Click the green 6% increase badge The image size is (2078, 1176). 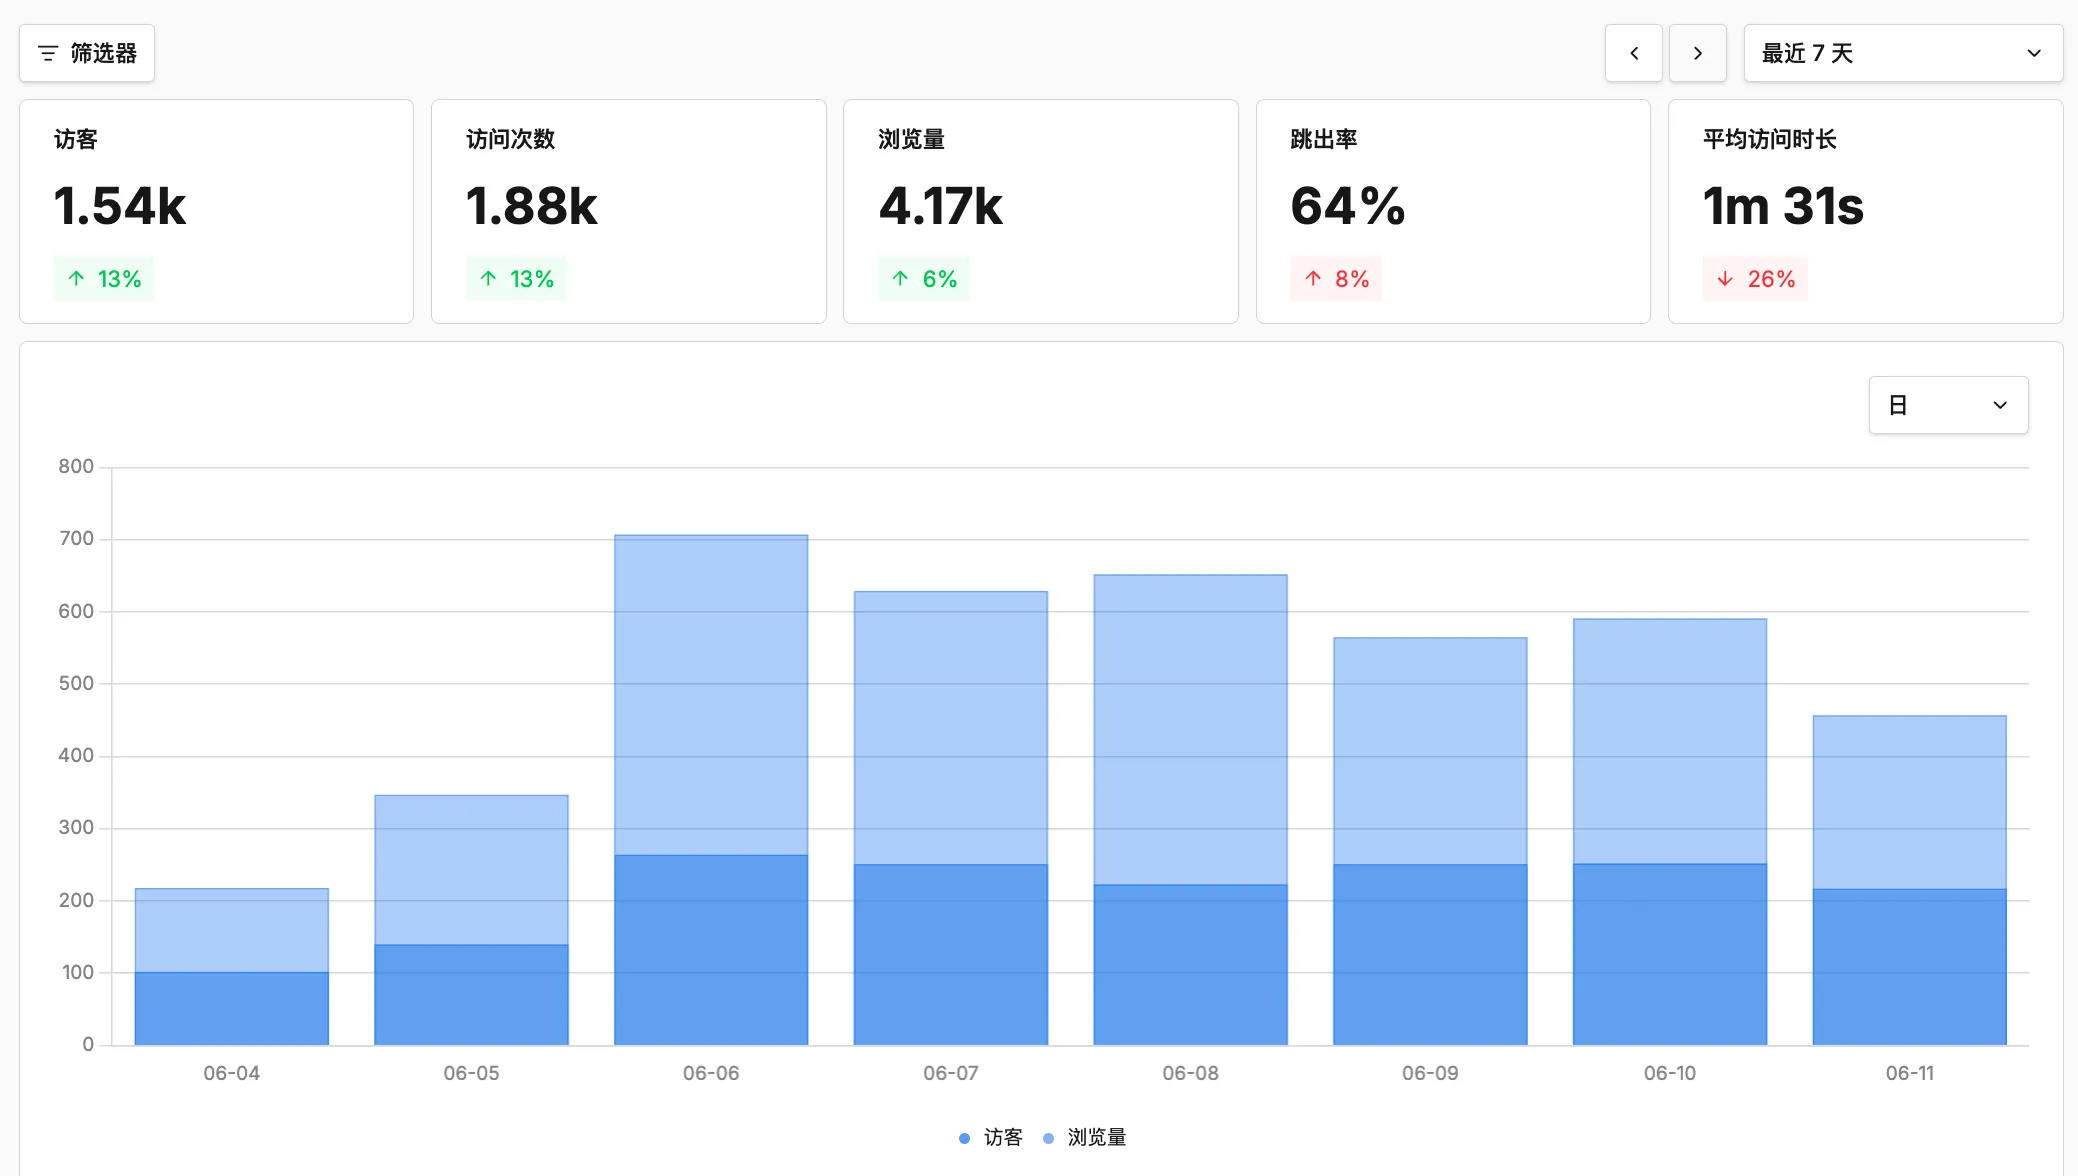[924, 279]
